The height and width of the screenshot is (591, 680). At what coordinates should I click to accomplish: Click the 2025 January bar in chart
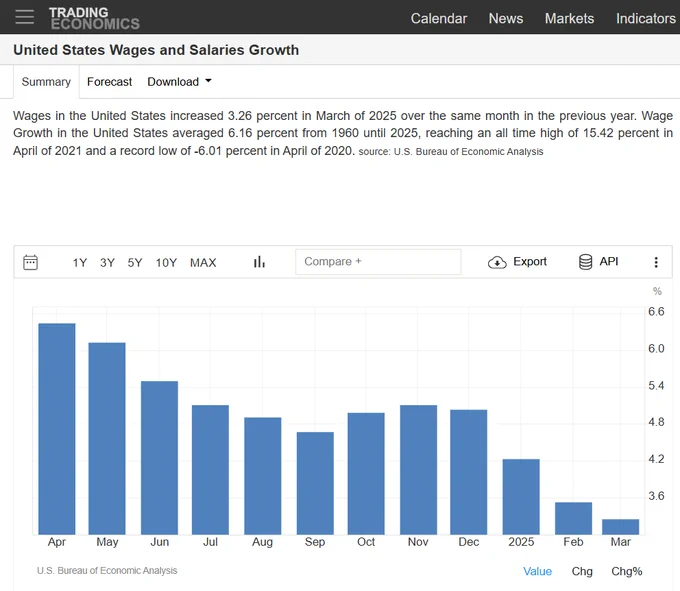click(521, 496)
